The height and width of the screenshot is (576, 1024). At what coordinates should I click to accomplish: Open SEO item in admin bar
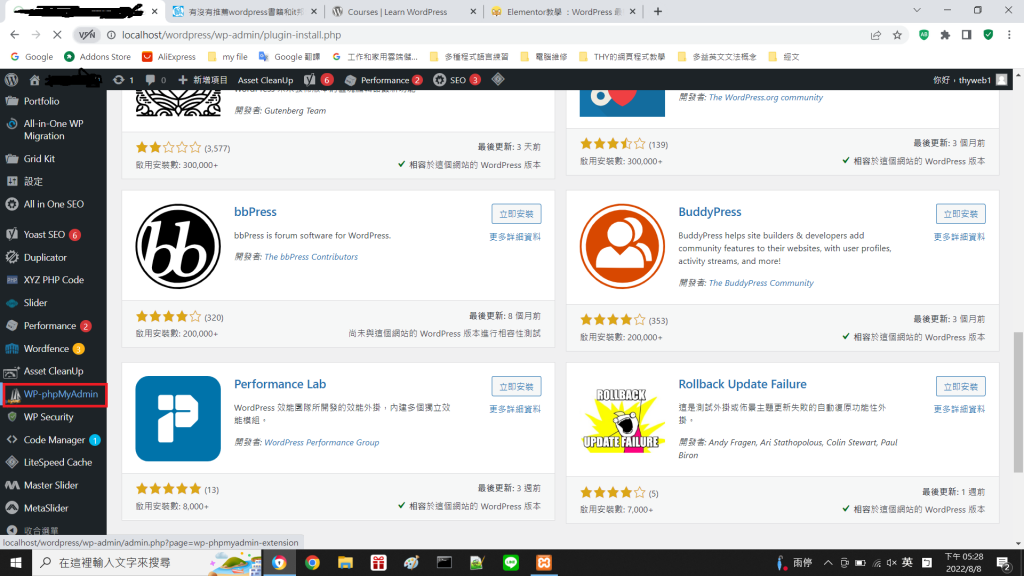456,80
